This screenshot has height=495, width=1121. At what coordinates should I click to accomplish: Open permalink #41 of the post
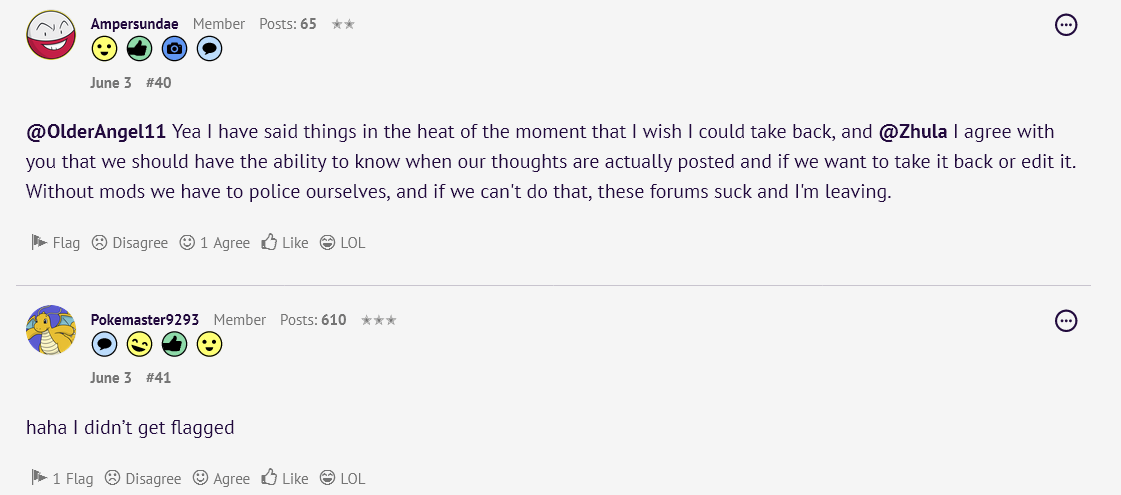click(x=158, y=378)
